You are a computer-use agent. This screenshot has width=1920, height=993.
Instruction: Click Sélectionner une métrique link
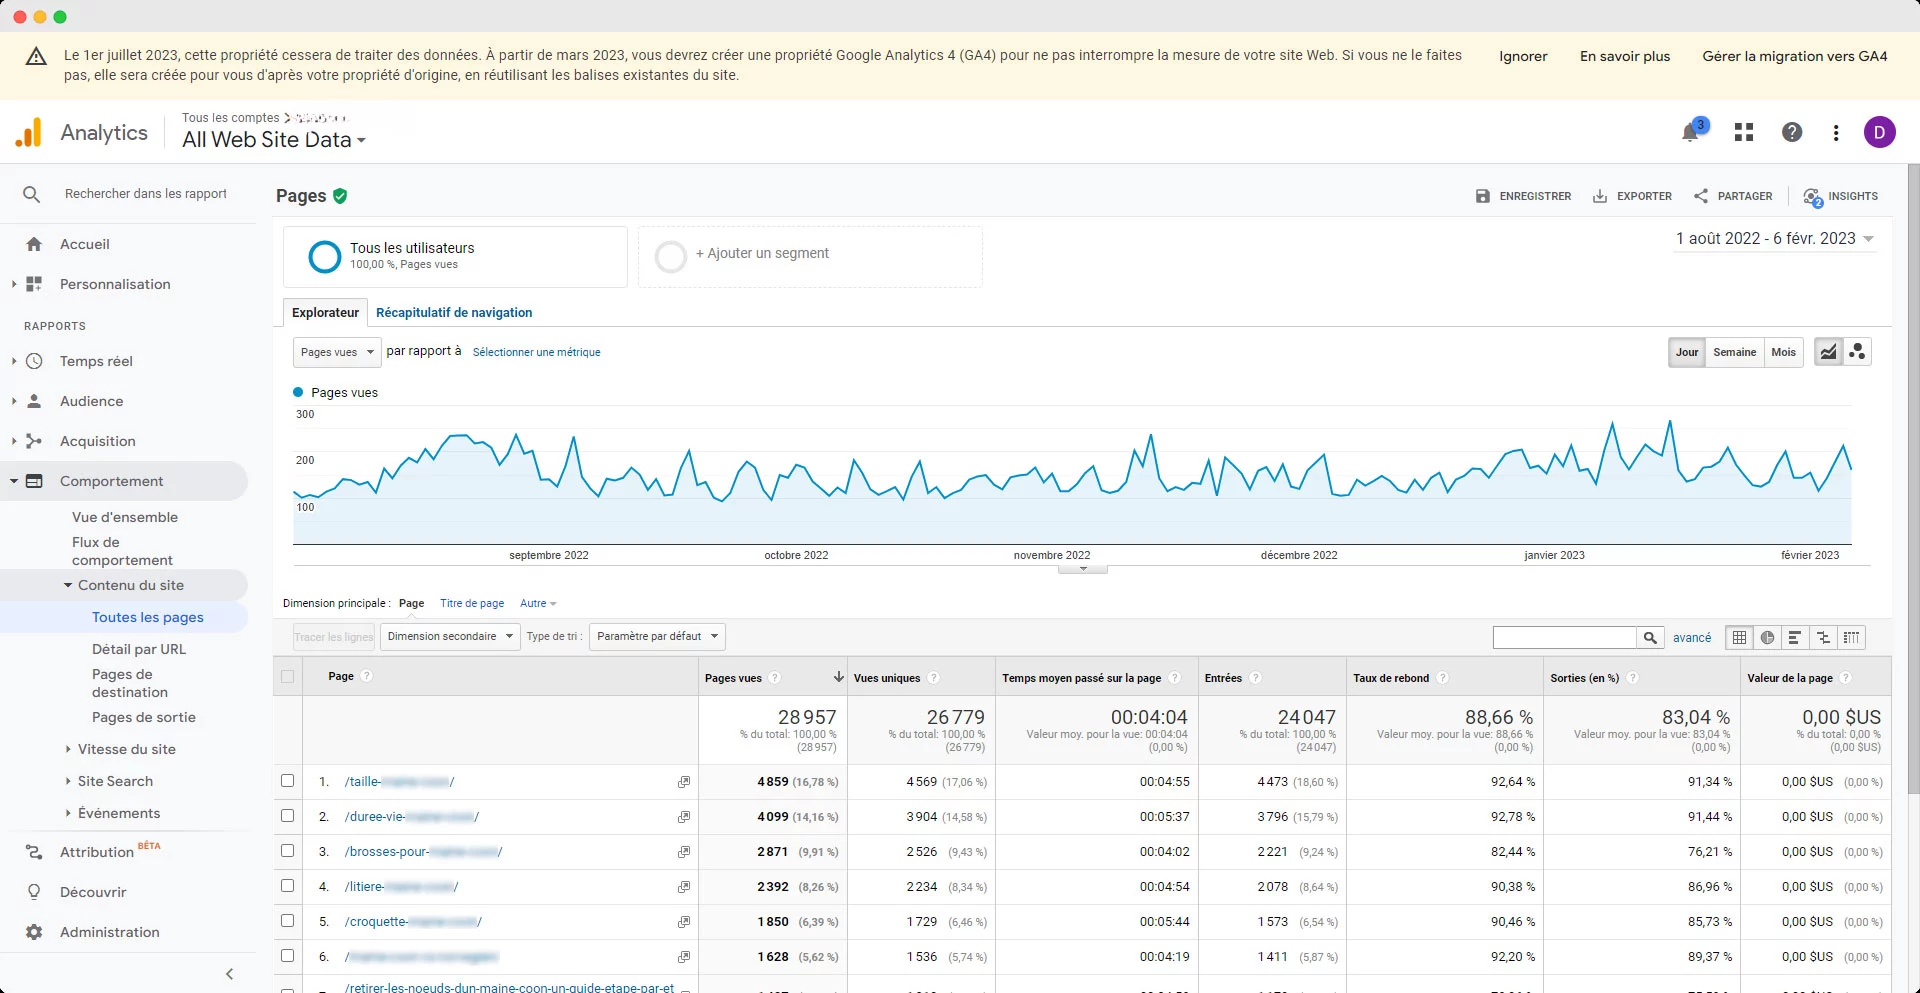click(x=536, y=353)
